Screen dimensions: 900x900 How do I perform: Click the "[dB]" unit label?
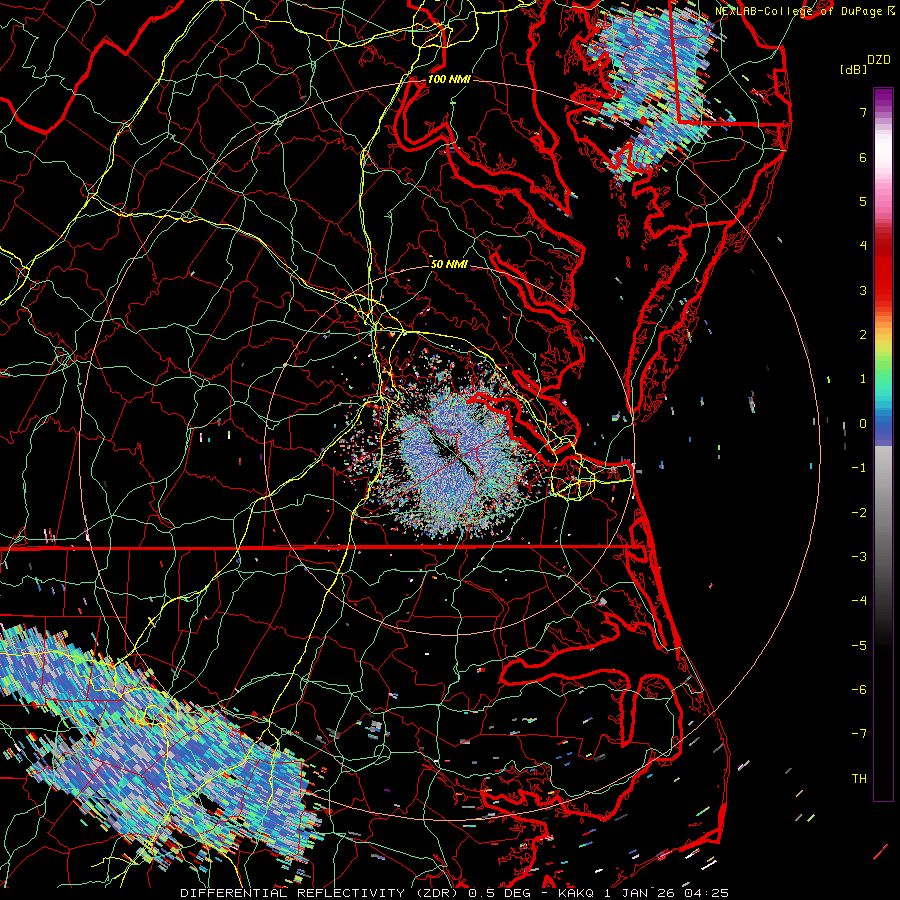coord(853,69)
